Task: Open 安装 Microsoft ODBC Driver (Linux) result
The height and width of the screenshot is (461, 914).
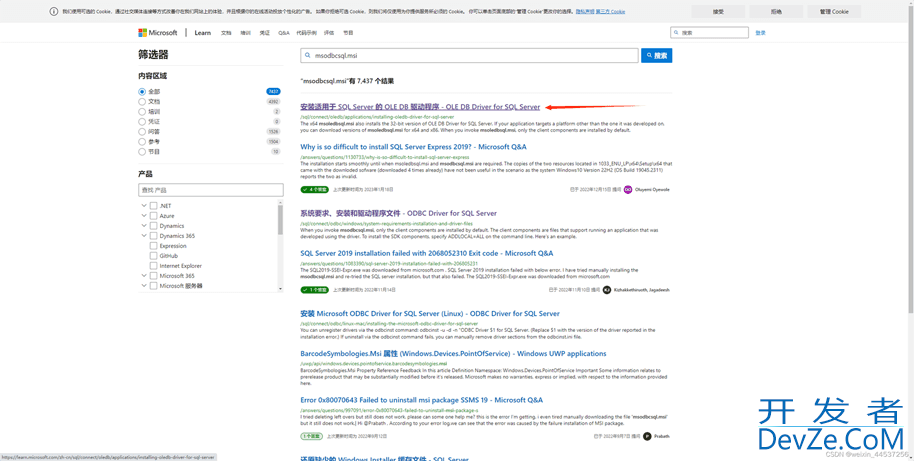Action: [430, 314]
